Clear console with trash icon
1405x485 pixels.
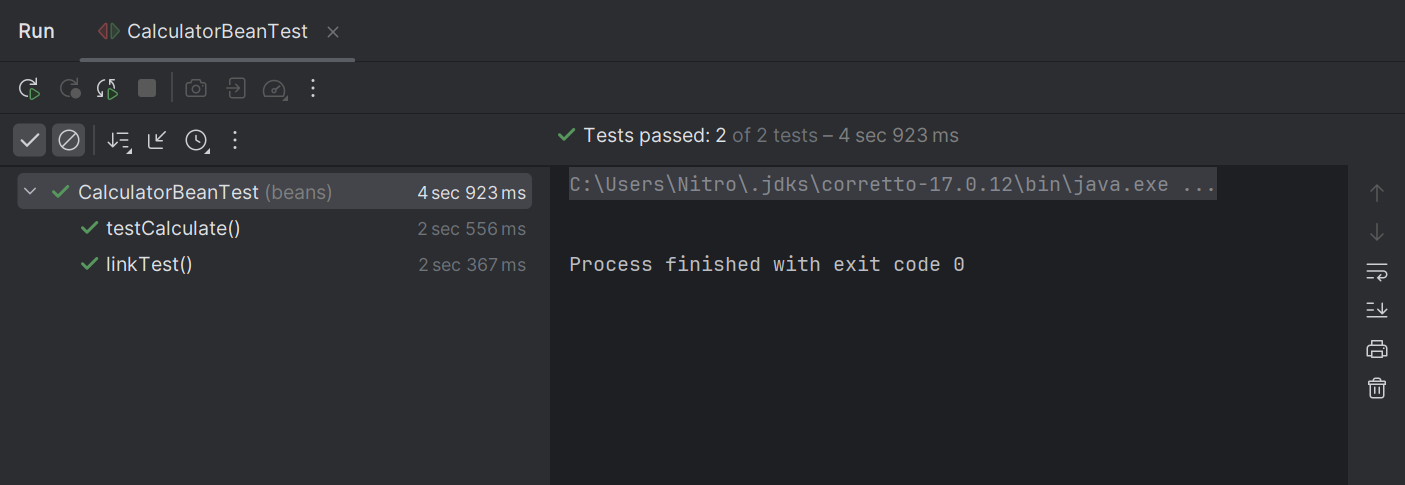pyautogui.click(x=1377, y=388)
